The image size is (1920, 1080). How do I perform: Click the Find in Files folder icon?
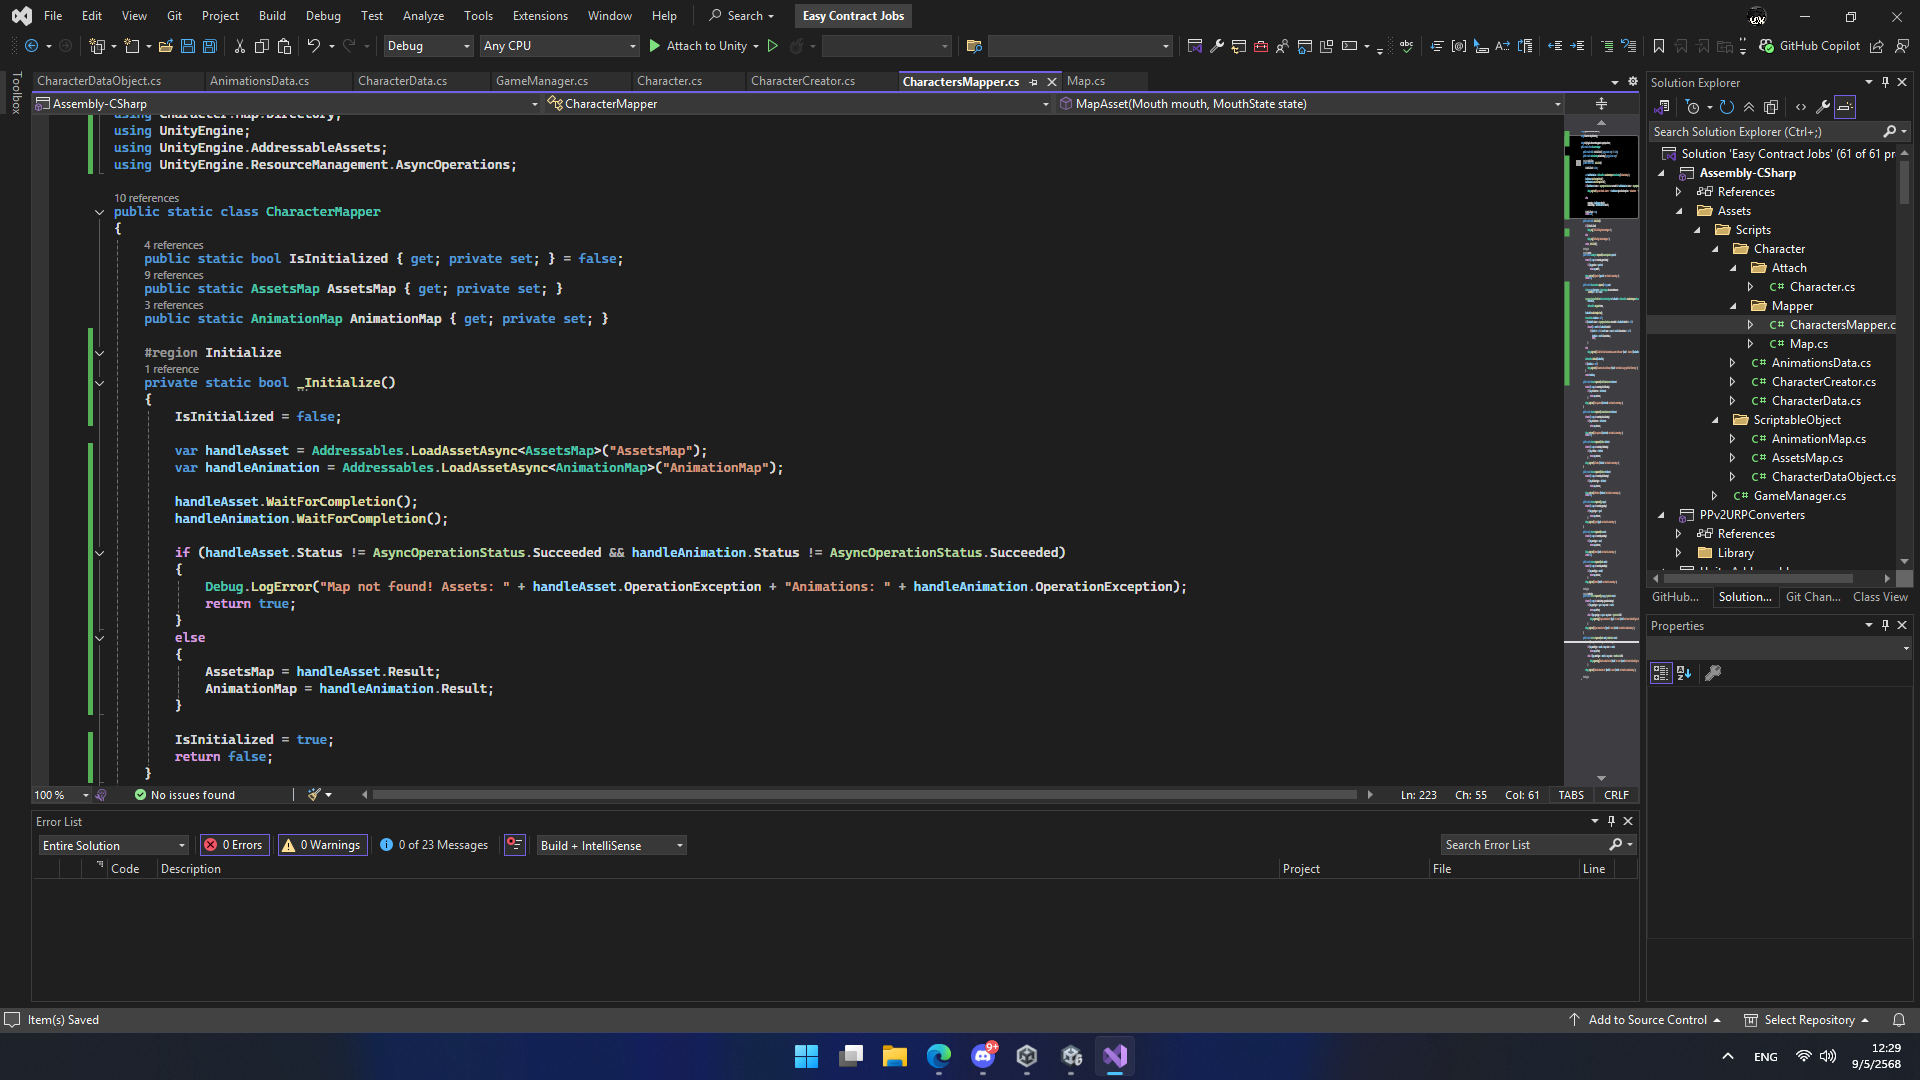click(974, 46)
